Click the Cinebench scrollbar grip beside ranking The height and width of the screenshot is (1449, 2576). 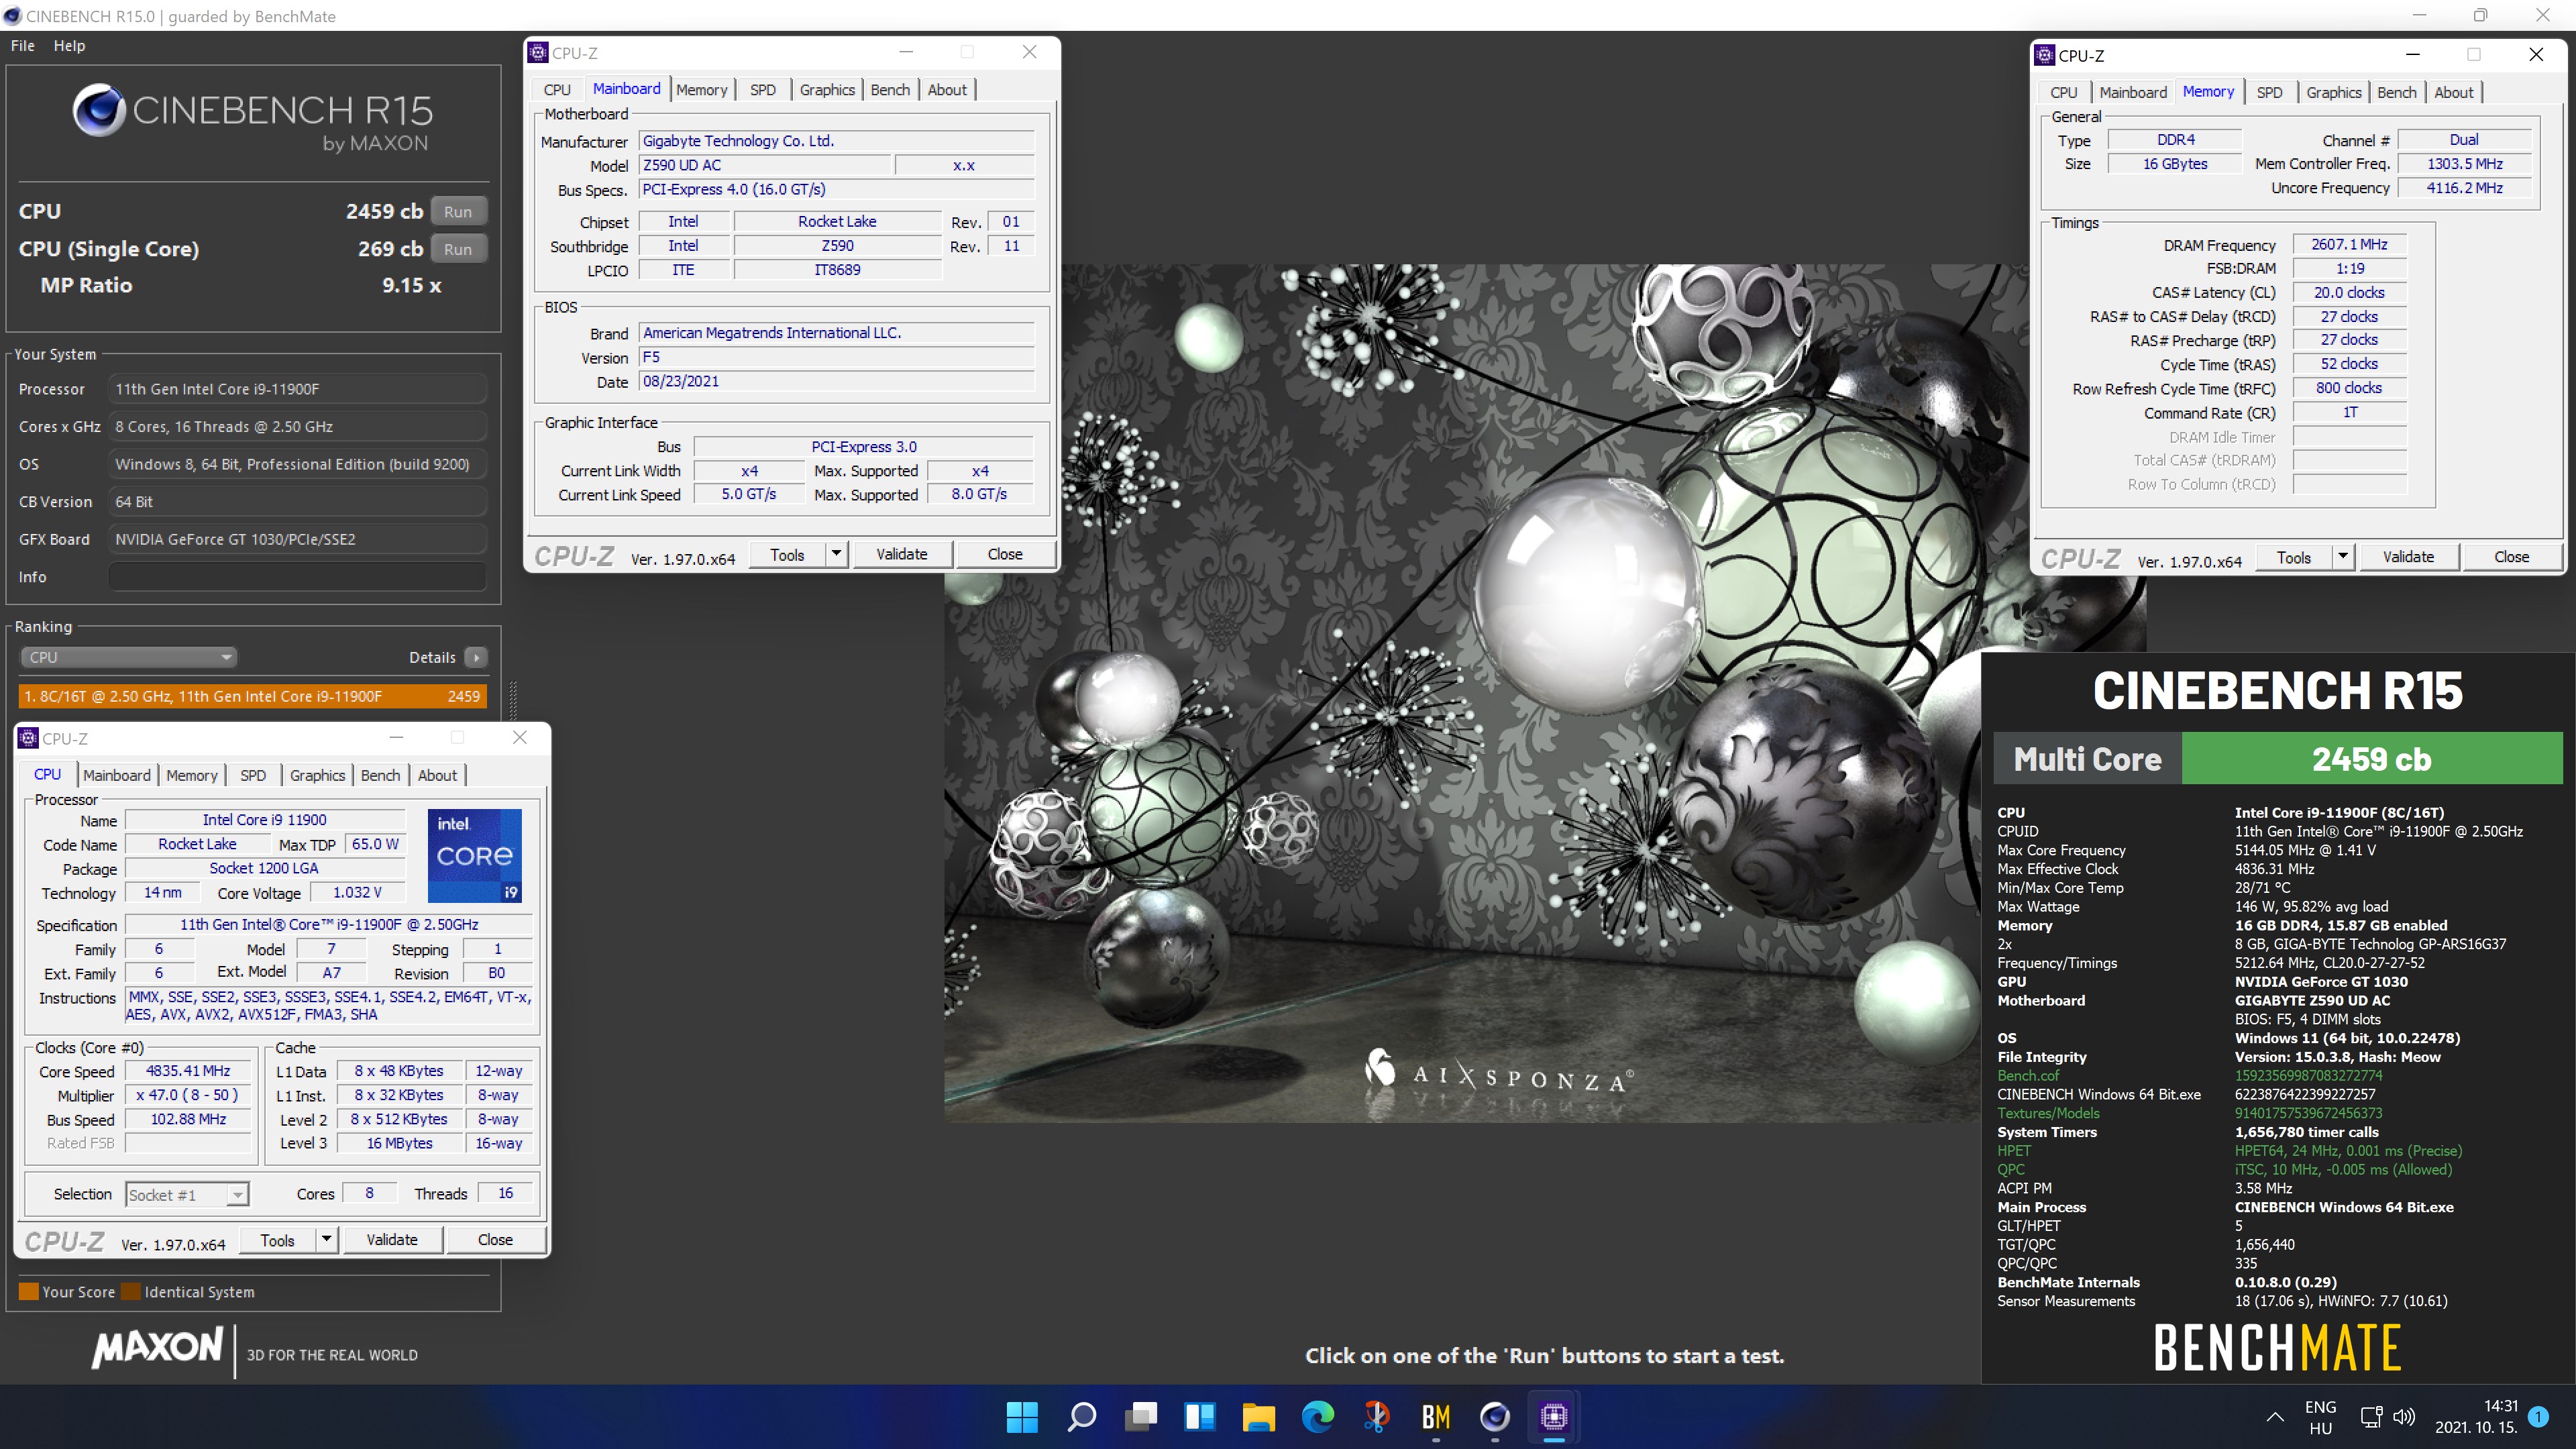[x=514, y=700]
